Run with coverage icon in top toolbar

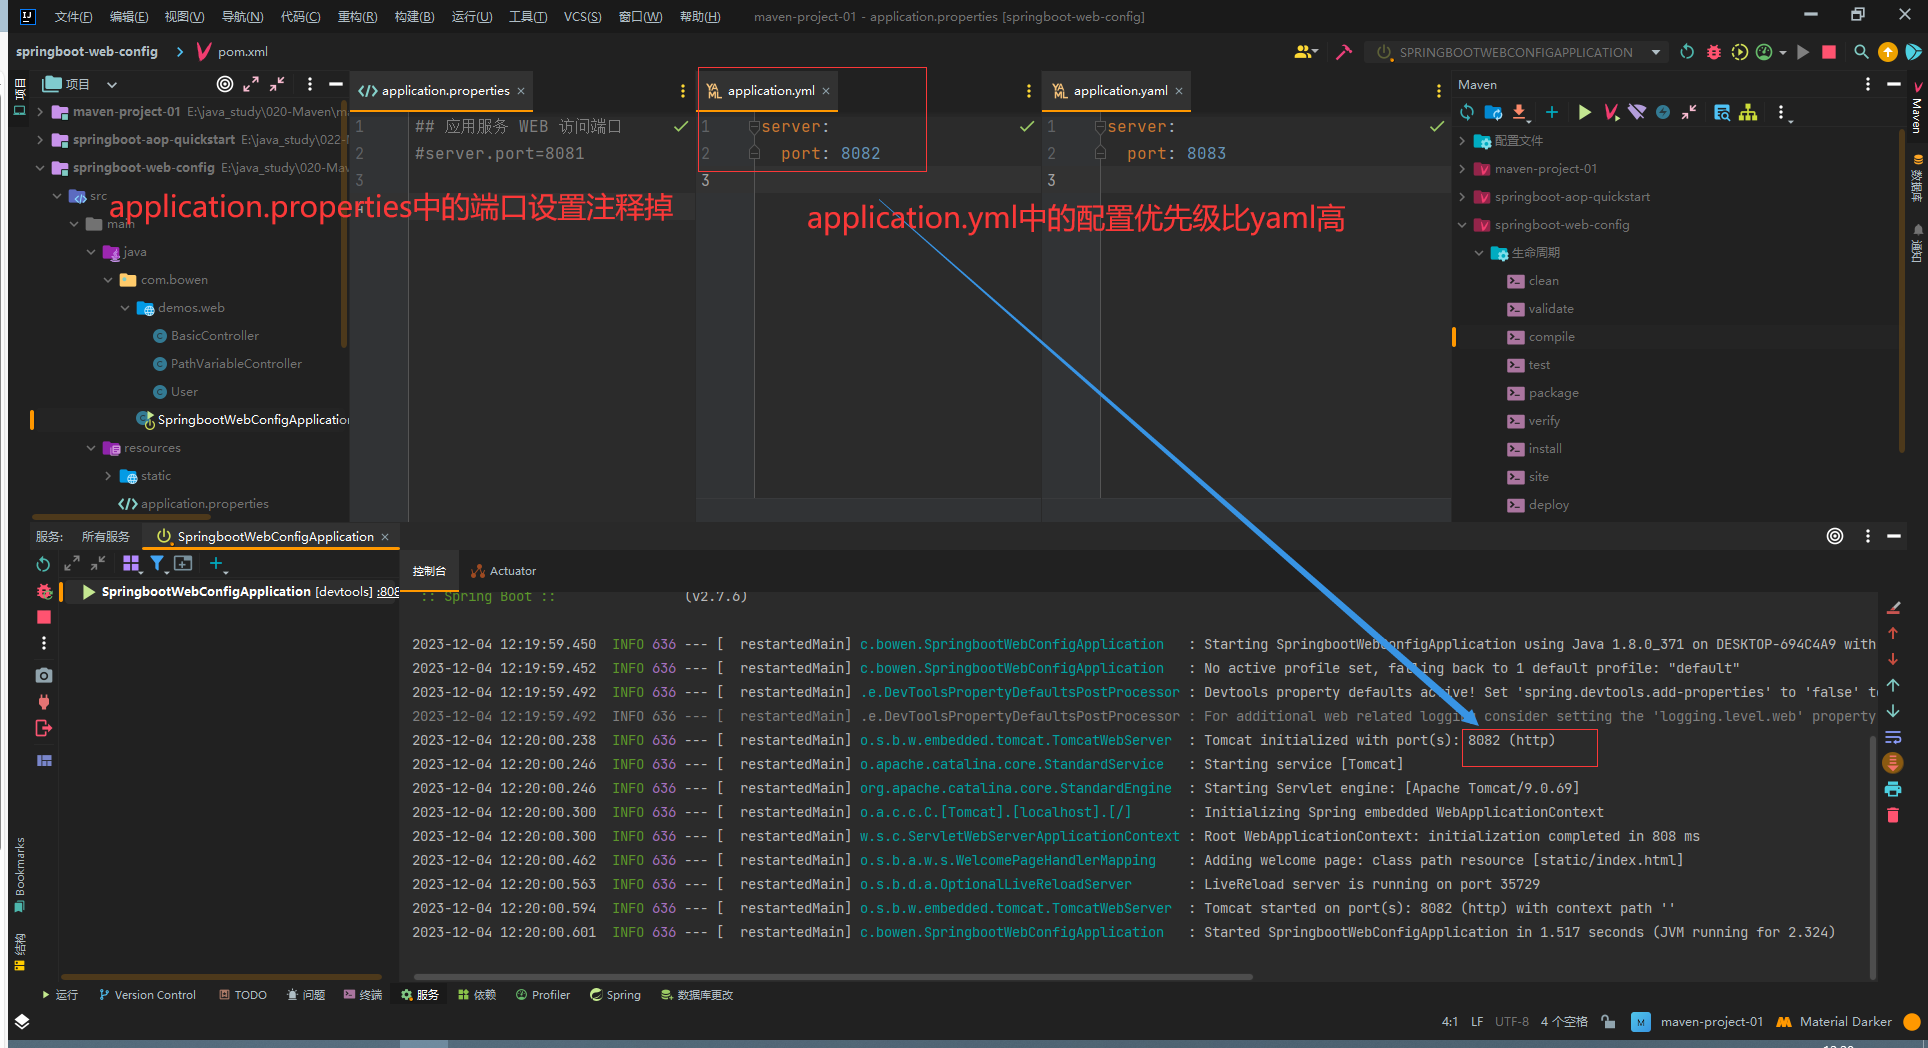1740,52
